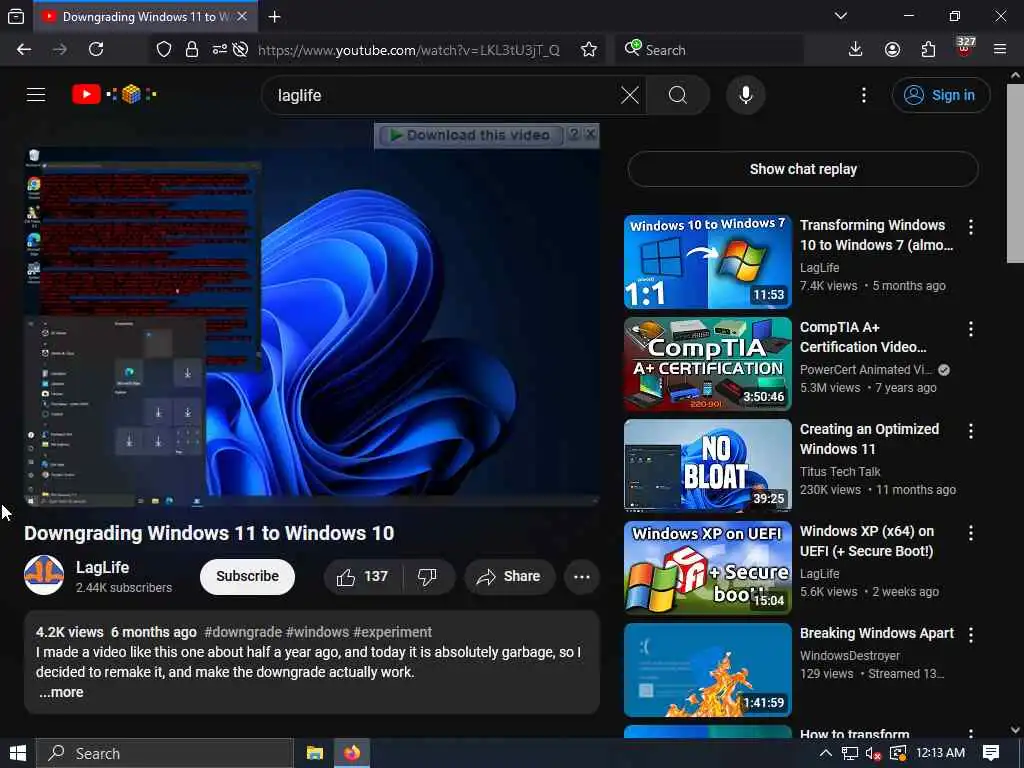
Task: Open the Windows Start menu
Action: (18, 754)
